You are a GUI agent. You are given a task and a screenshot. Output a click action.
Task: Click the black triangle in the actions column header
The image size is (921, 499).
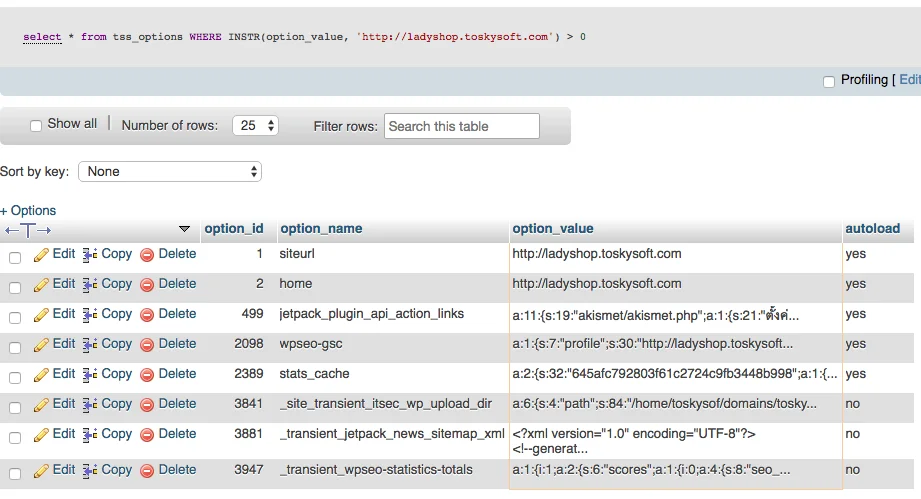pyautogui.click(x=184, y=229)
